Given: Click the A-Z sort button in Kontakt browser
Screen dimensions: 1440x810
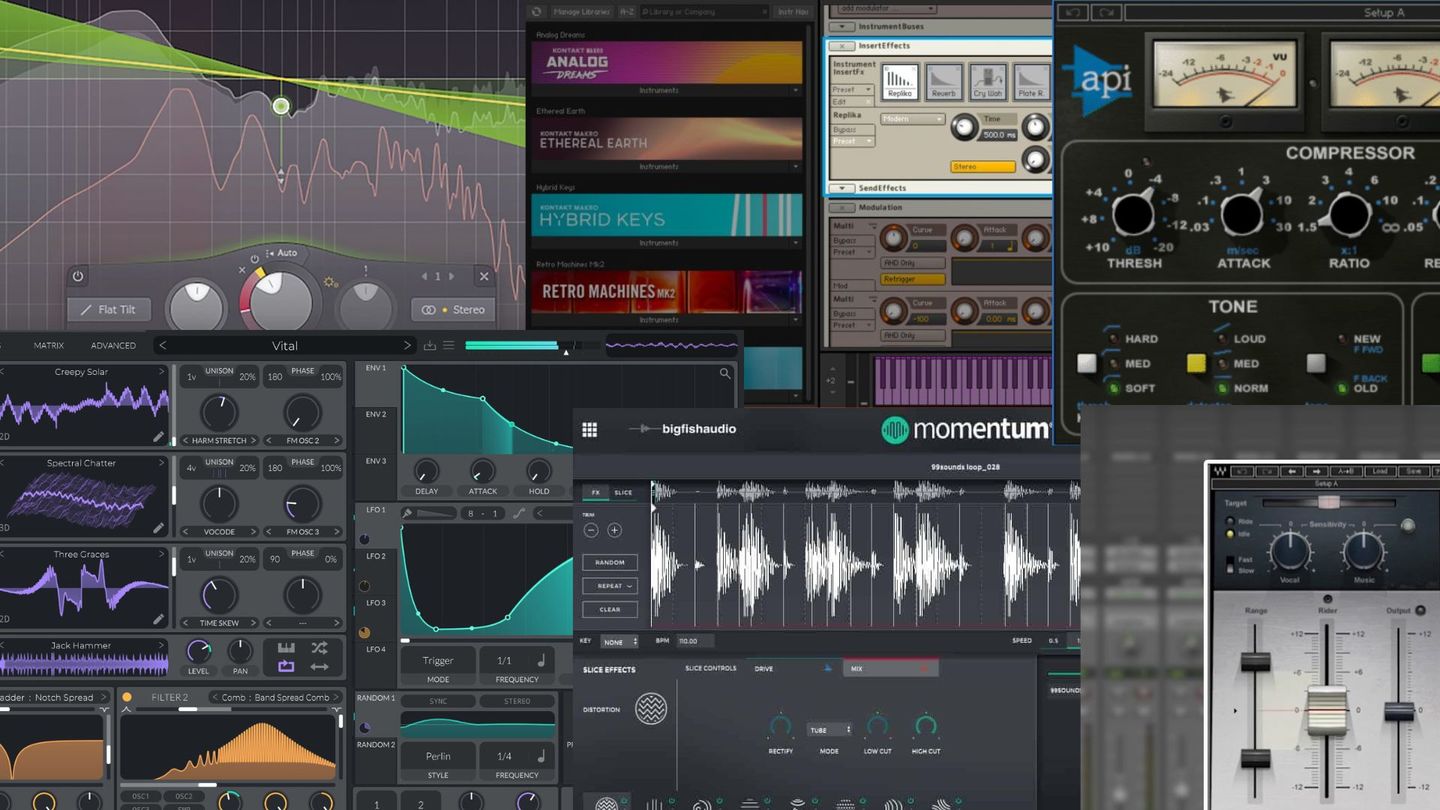Looking at the screenshot, I should pos(627,12).
